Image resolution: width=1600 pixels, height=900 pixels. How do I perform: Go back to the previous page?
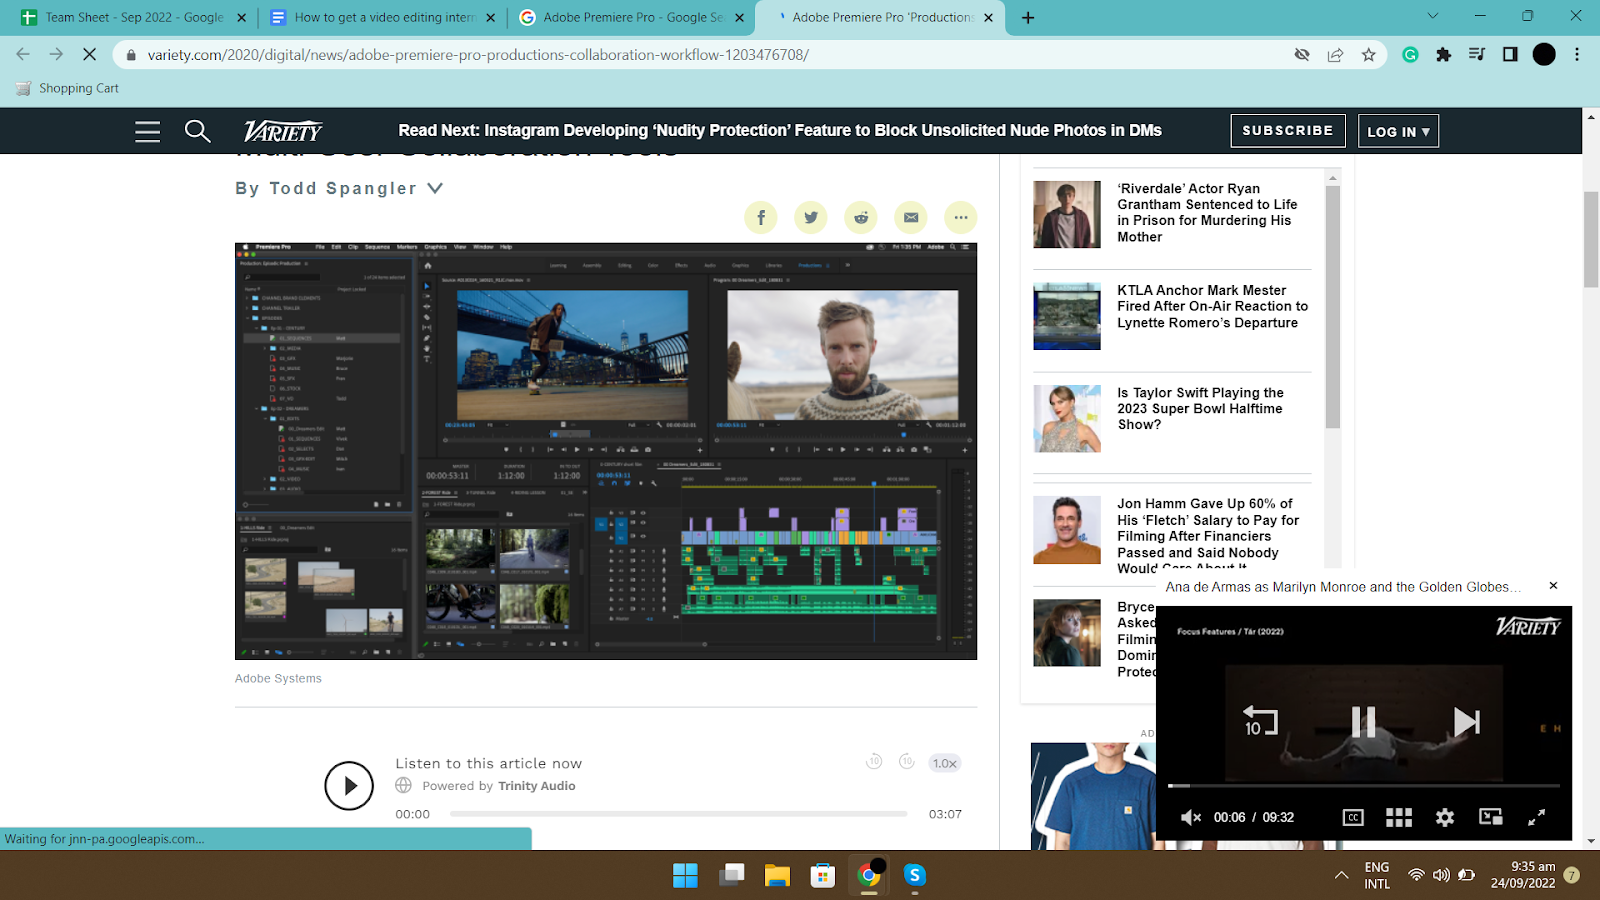click(x=23, y=55)
